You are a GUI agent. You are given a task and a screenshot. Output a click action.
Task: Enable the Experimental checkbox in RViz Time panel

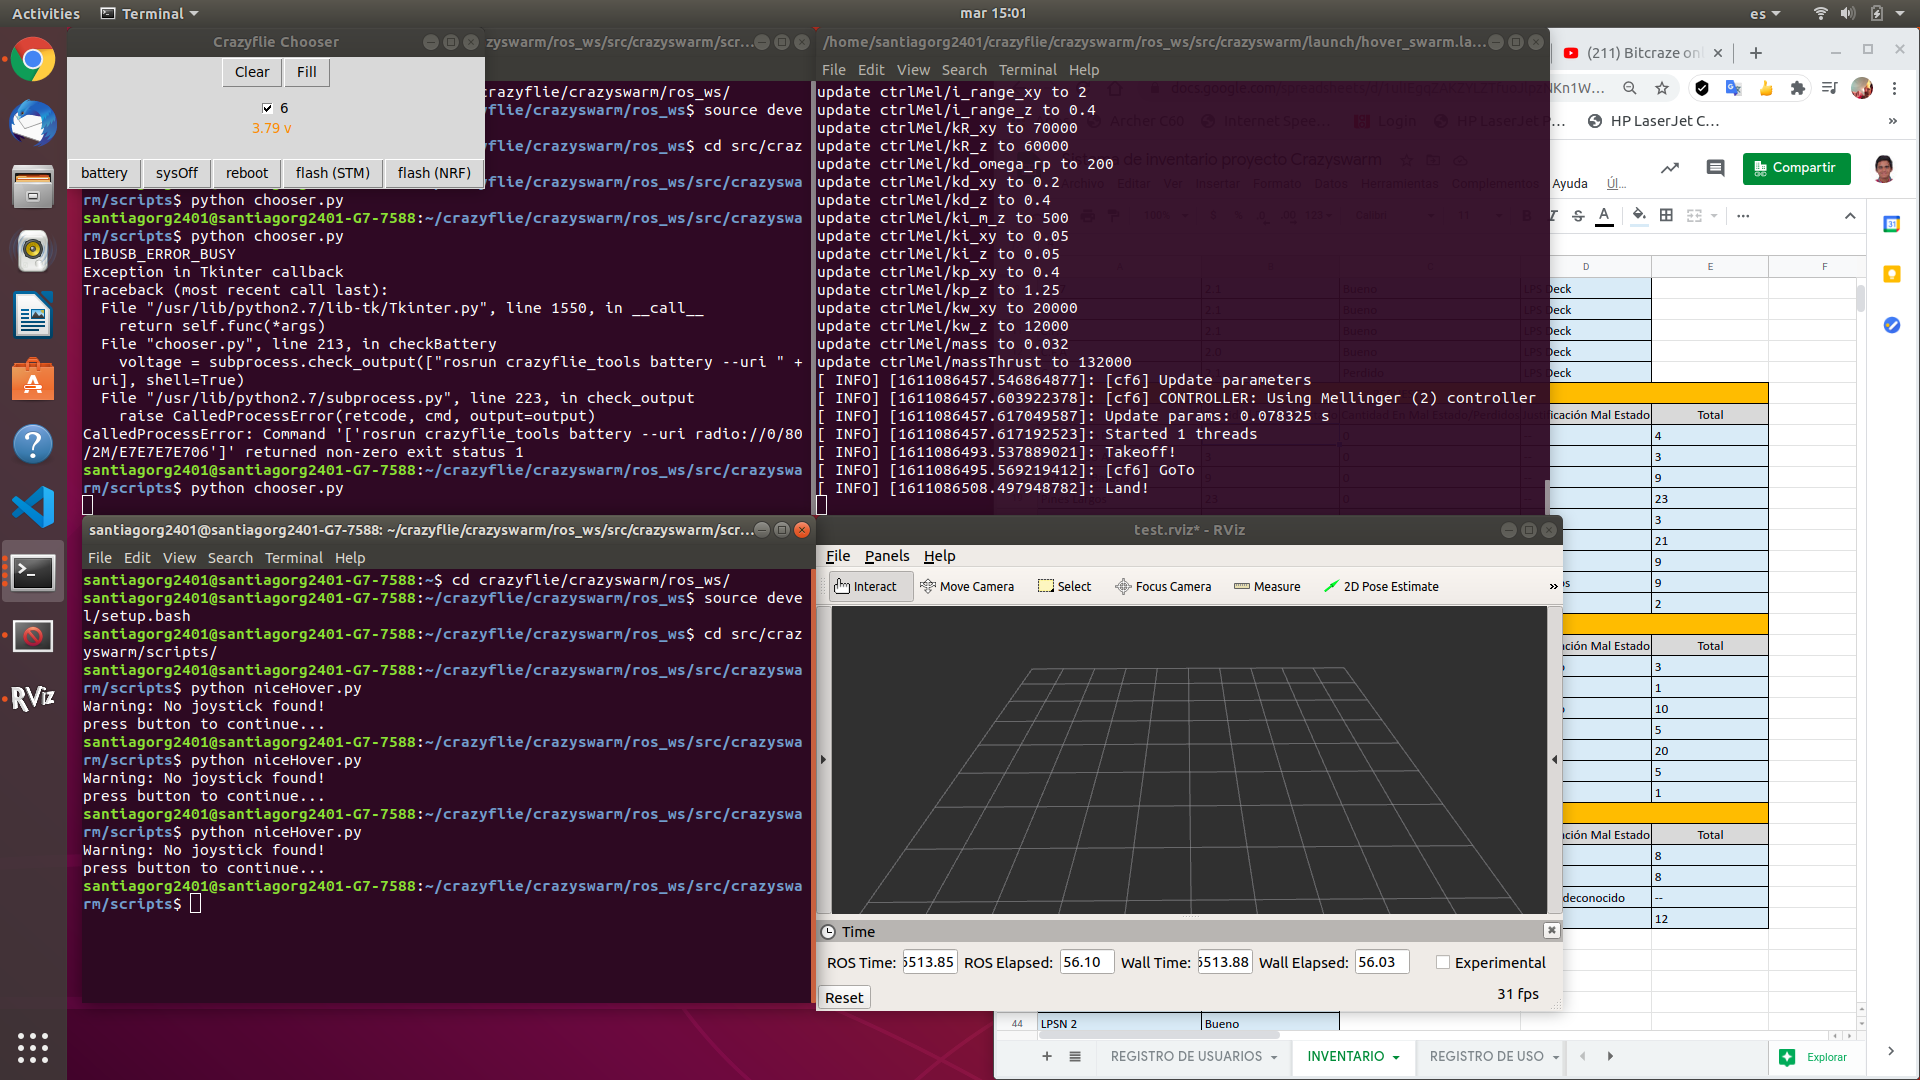point(1443,962)
